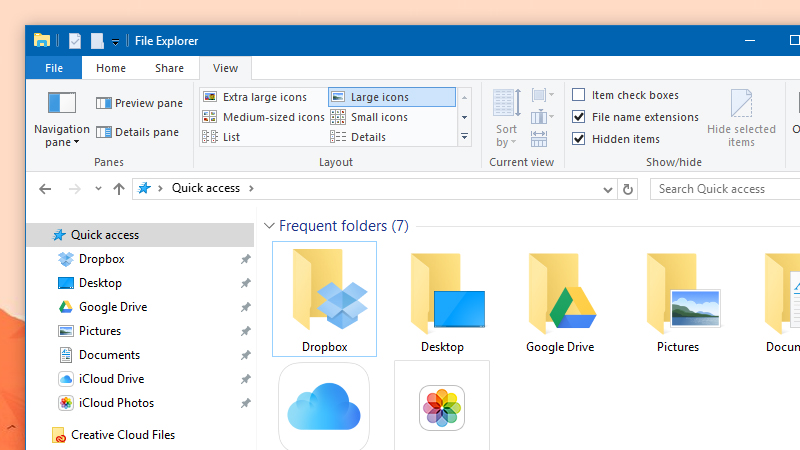
Task: Select the View ribbon tab
Action: (x=225, y=68)
